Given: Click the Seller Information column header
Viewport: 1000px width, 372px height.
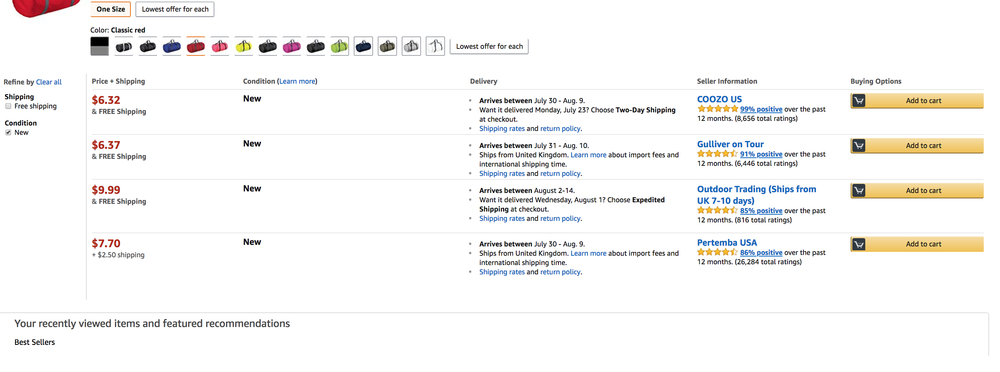Looking at the screenshot, I should click(727, 82).
